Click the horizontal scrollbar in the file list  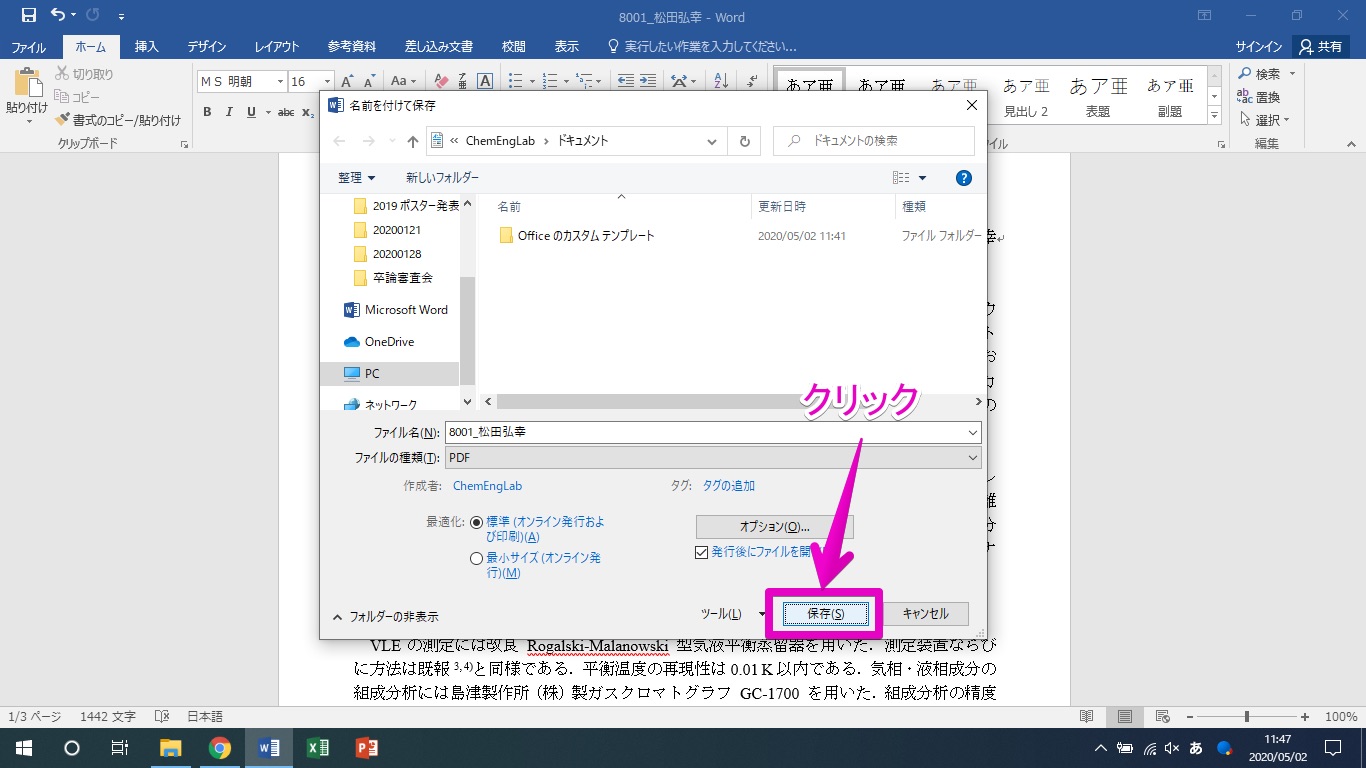(732, 401)
